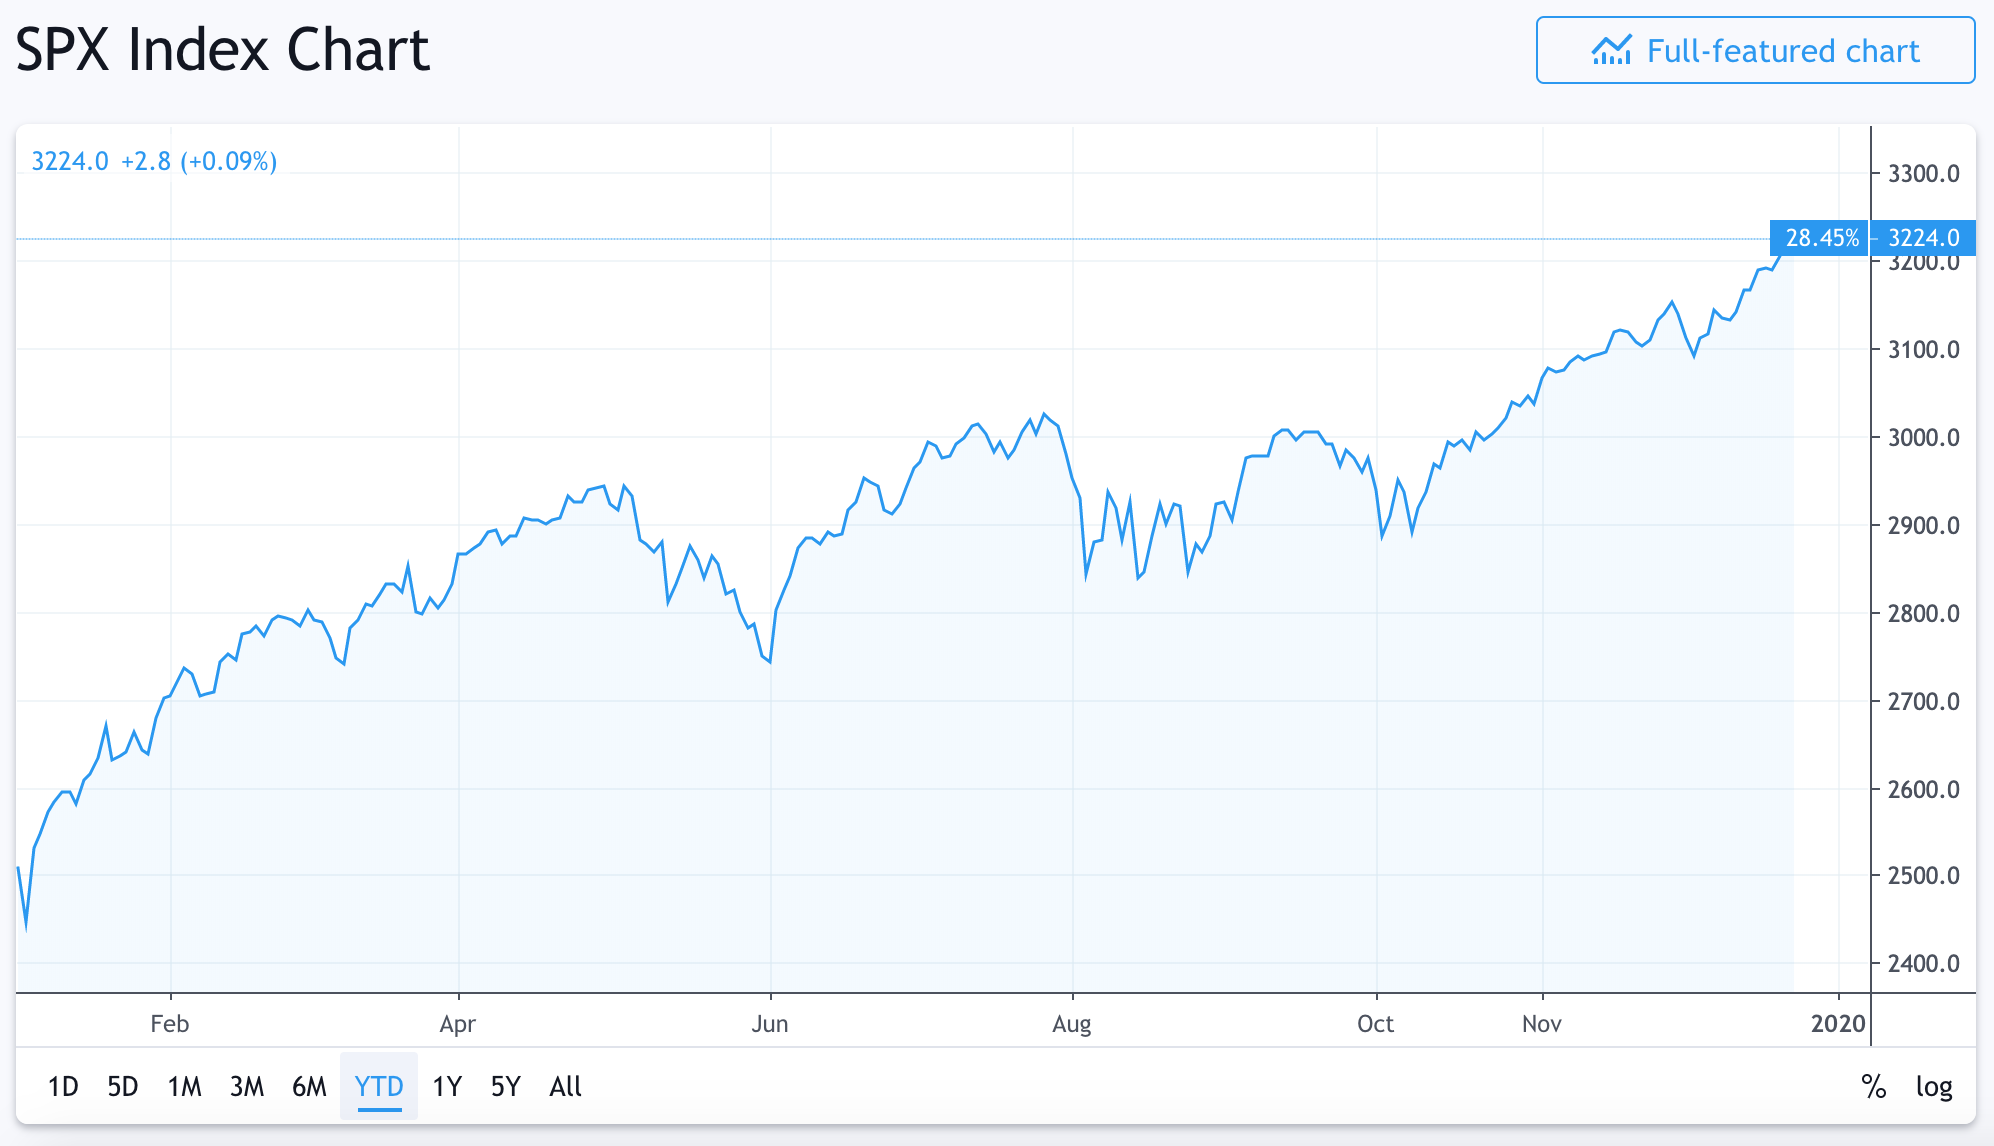Click the active YTD range tab
The width and height of the screenshot is (1994, 1146).
click(379, 1086)
